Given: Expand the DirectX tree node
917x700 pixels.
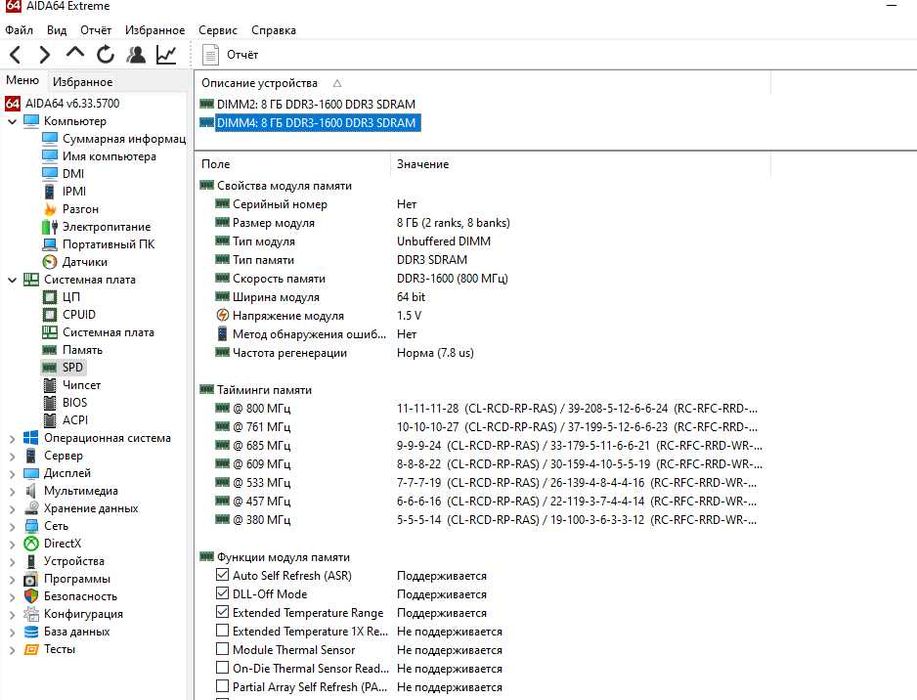Looking at the screenshot, I should pyautogui.click(x=12, y=544).
